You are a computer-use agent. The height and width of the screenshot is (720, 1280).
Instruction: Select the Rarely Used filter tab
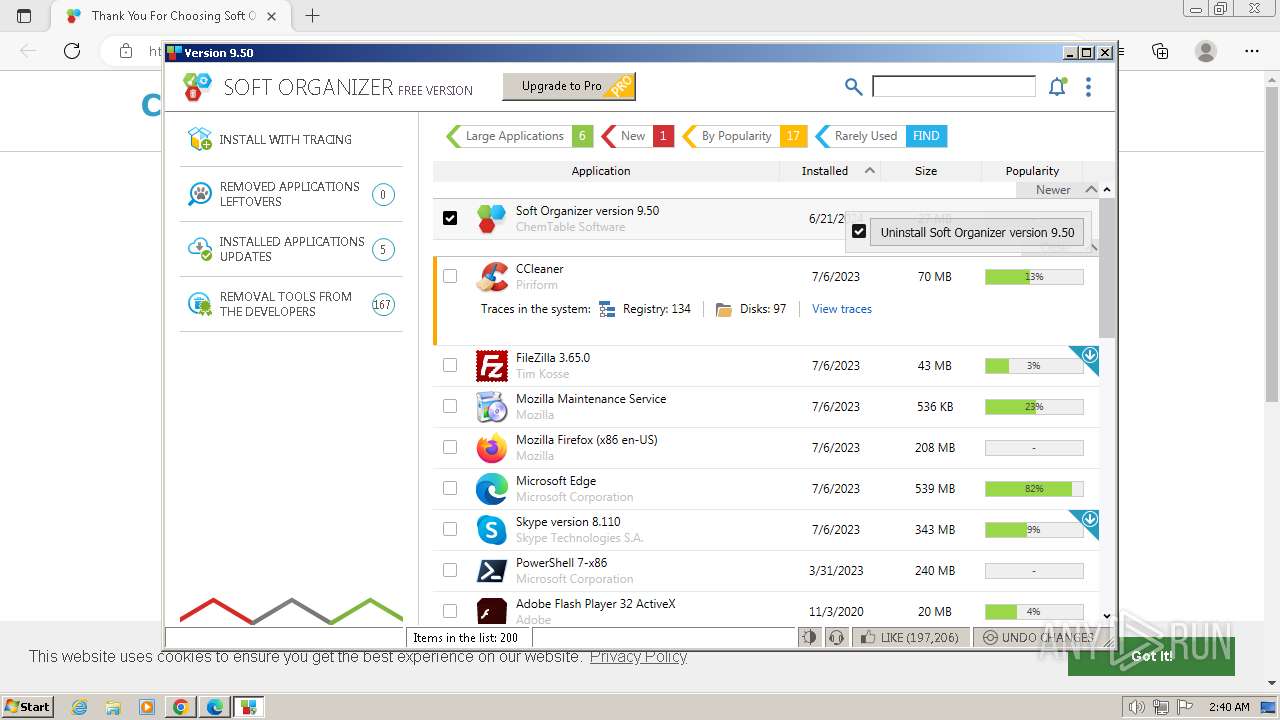pos(881,136)
